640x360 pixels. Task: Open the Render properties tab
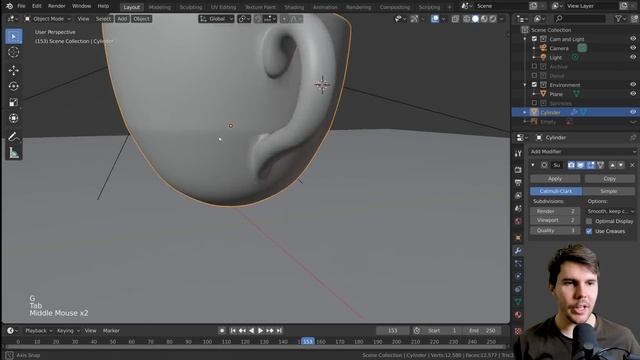point(518,169)
